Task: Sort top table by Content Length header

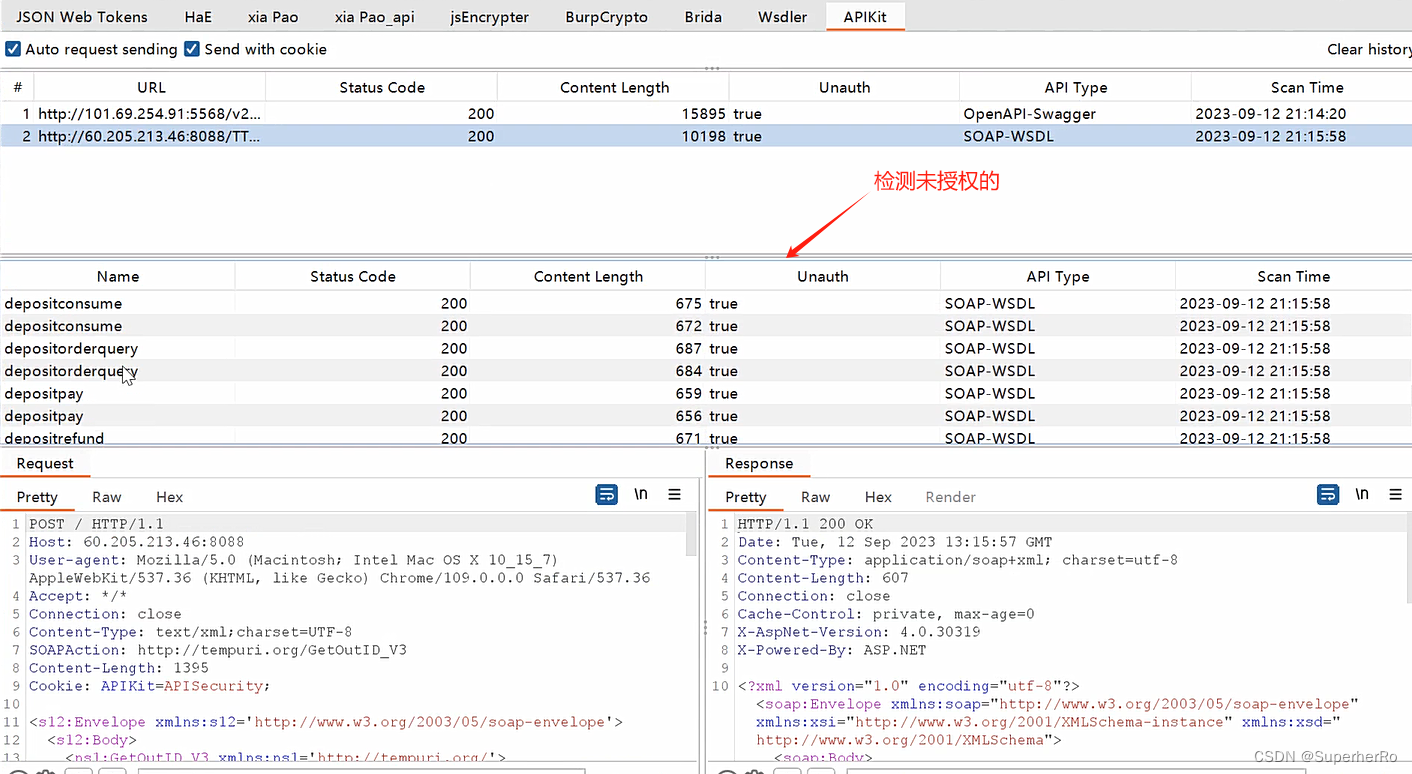Action: [x=614, y=88]
